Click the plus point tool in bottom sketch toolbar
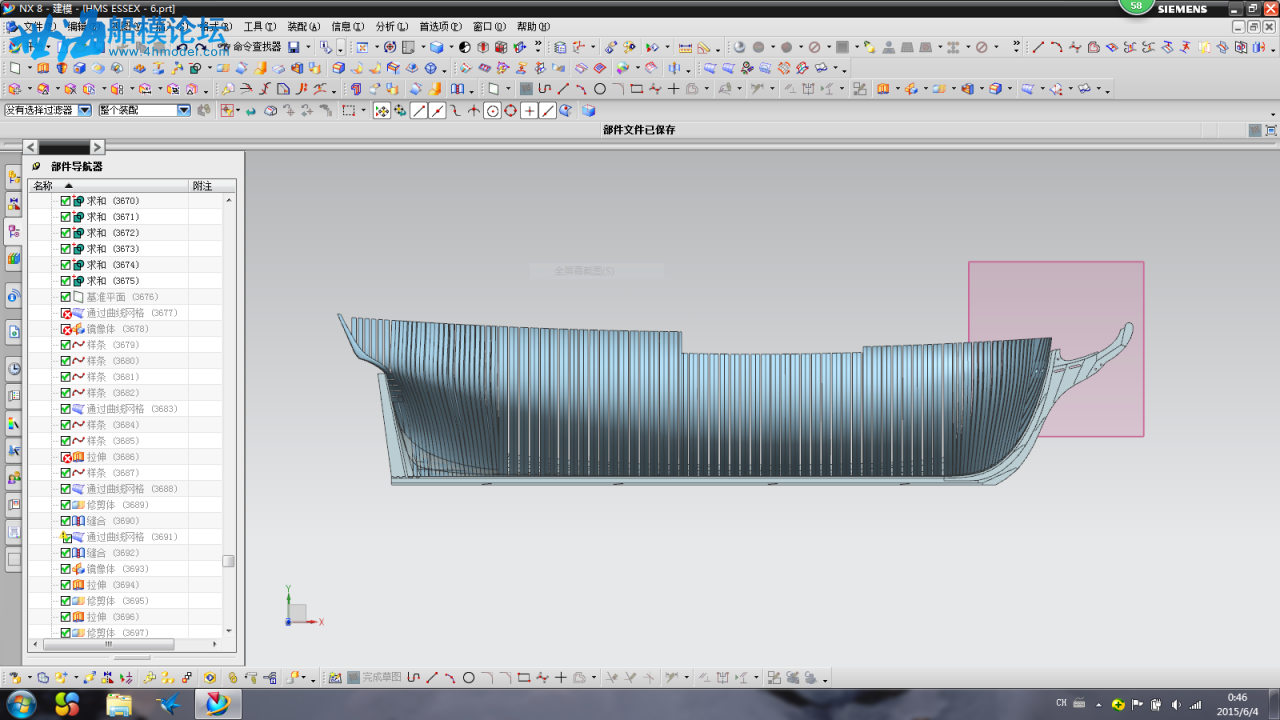Image resolution: width=1280 pixels, height=720 pixels. pos(560,678)
